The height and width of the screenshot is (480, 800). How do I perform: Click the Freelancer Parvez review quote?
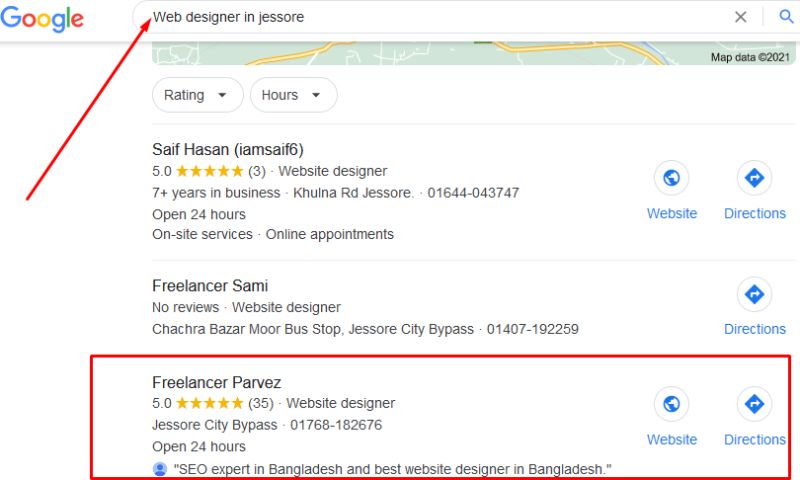pyautogui.click(x=392, y=469)
